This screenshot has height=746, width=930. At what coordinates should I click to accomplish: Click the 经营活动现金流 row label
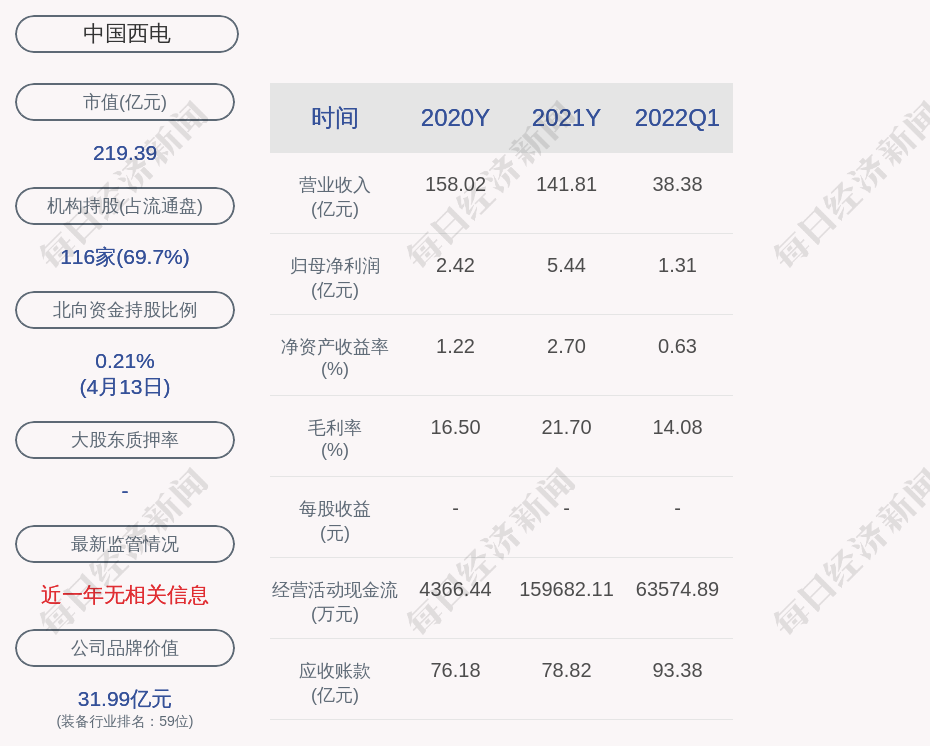coord(335,601)
